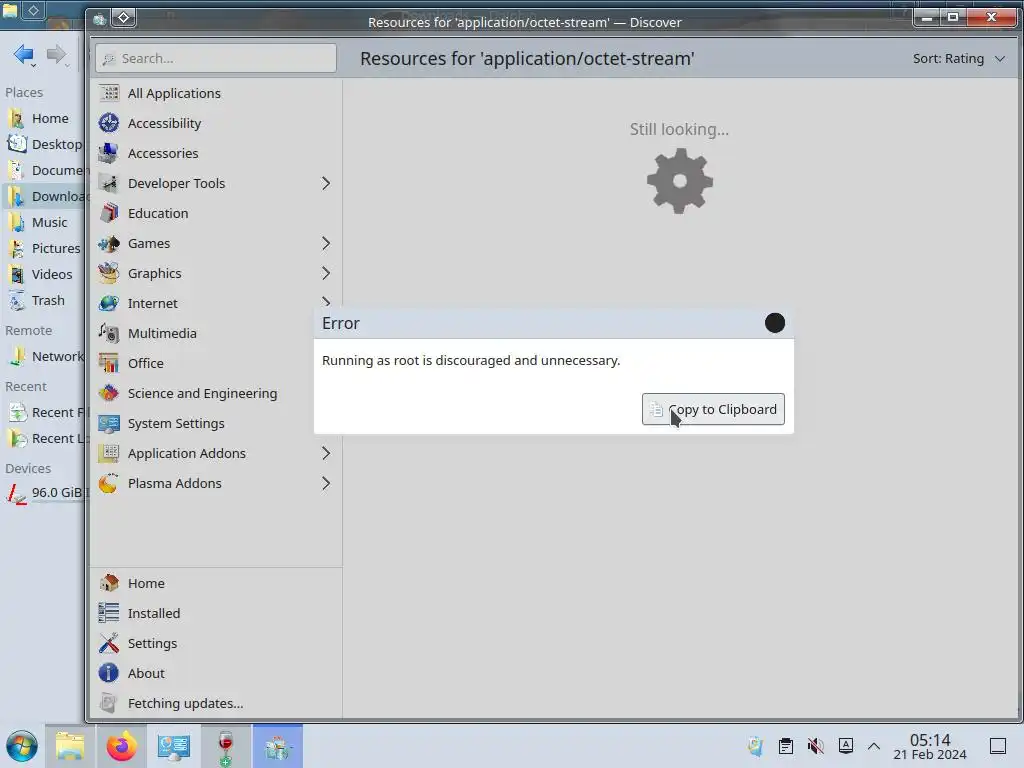This screenshot has height=768, width=1024.
Task: Open the Education category icon
Action: 109,214
